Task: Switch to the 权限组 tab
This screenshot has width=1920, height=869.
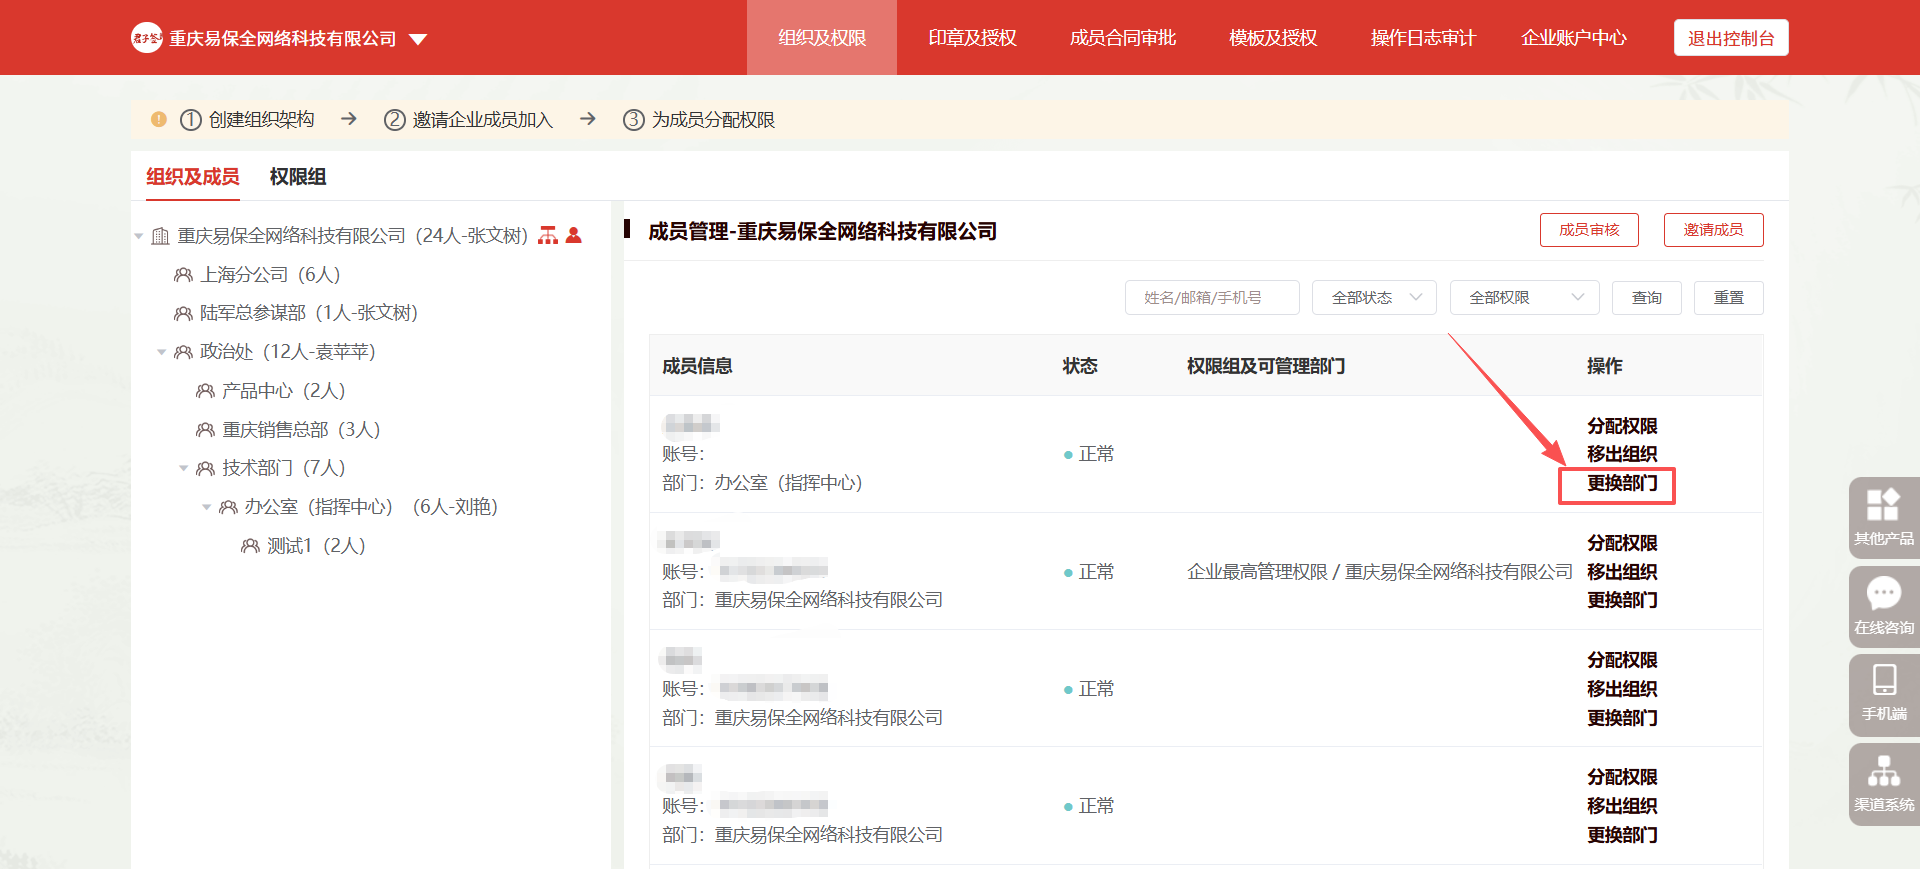Action: pos(297,177)
